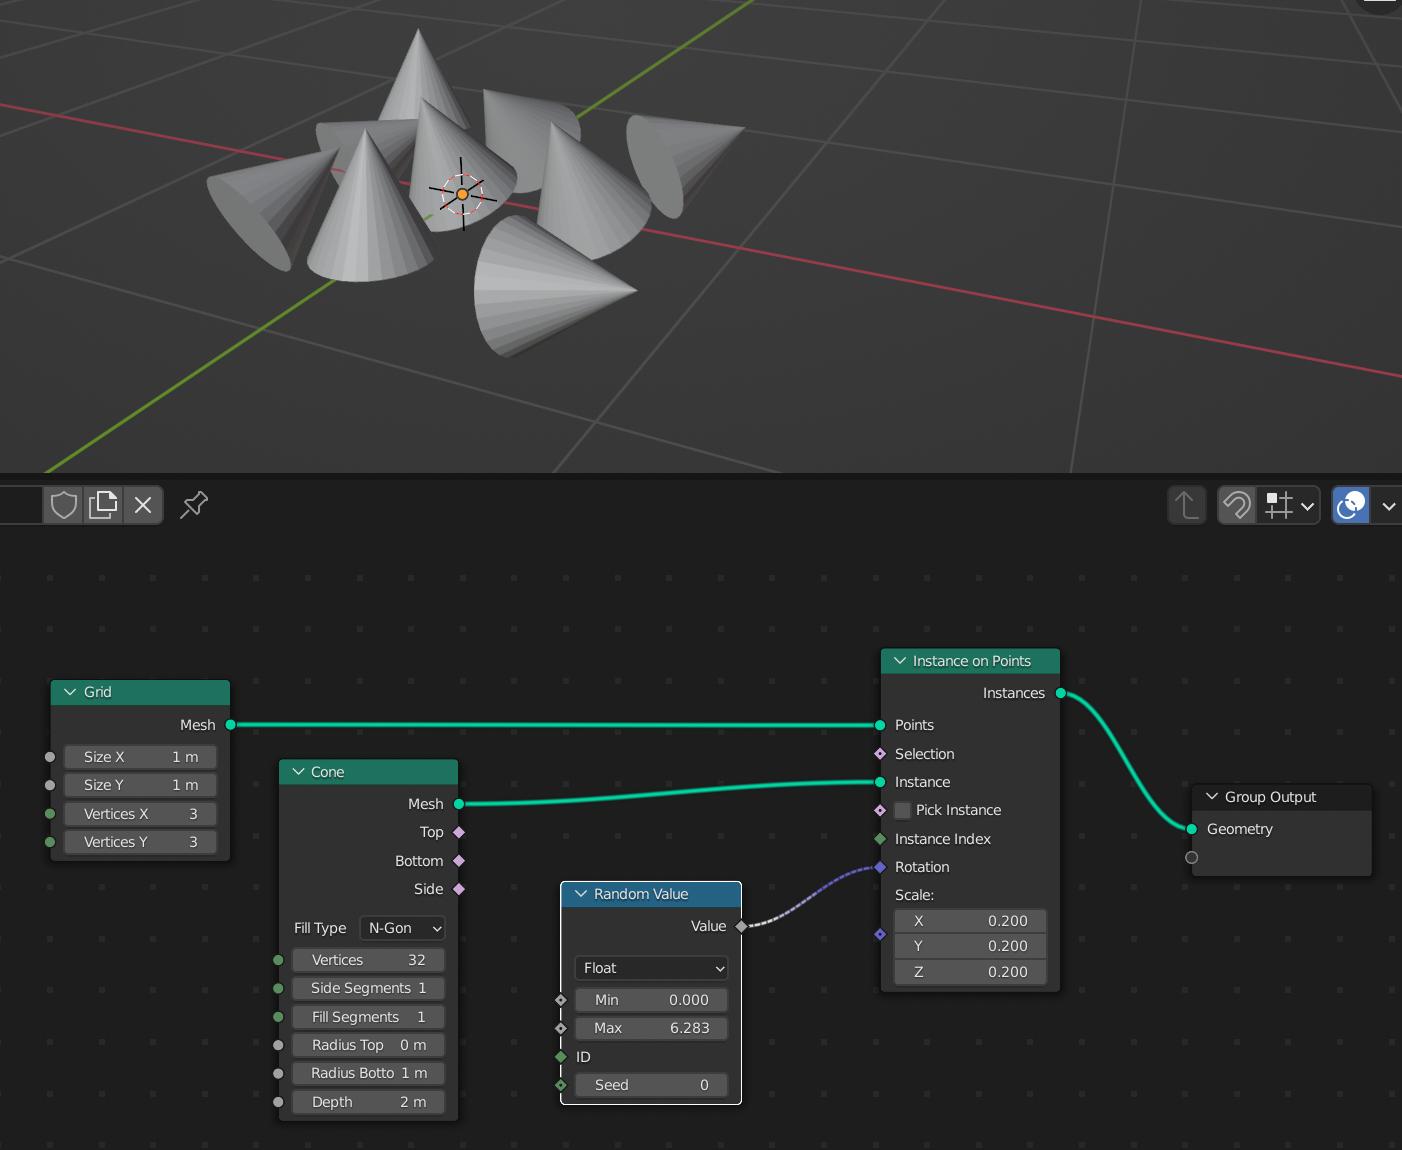
Task: Click the Vertices Y field
Action: (140, 842)
